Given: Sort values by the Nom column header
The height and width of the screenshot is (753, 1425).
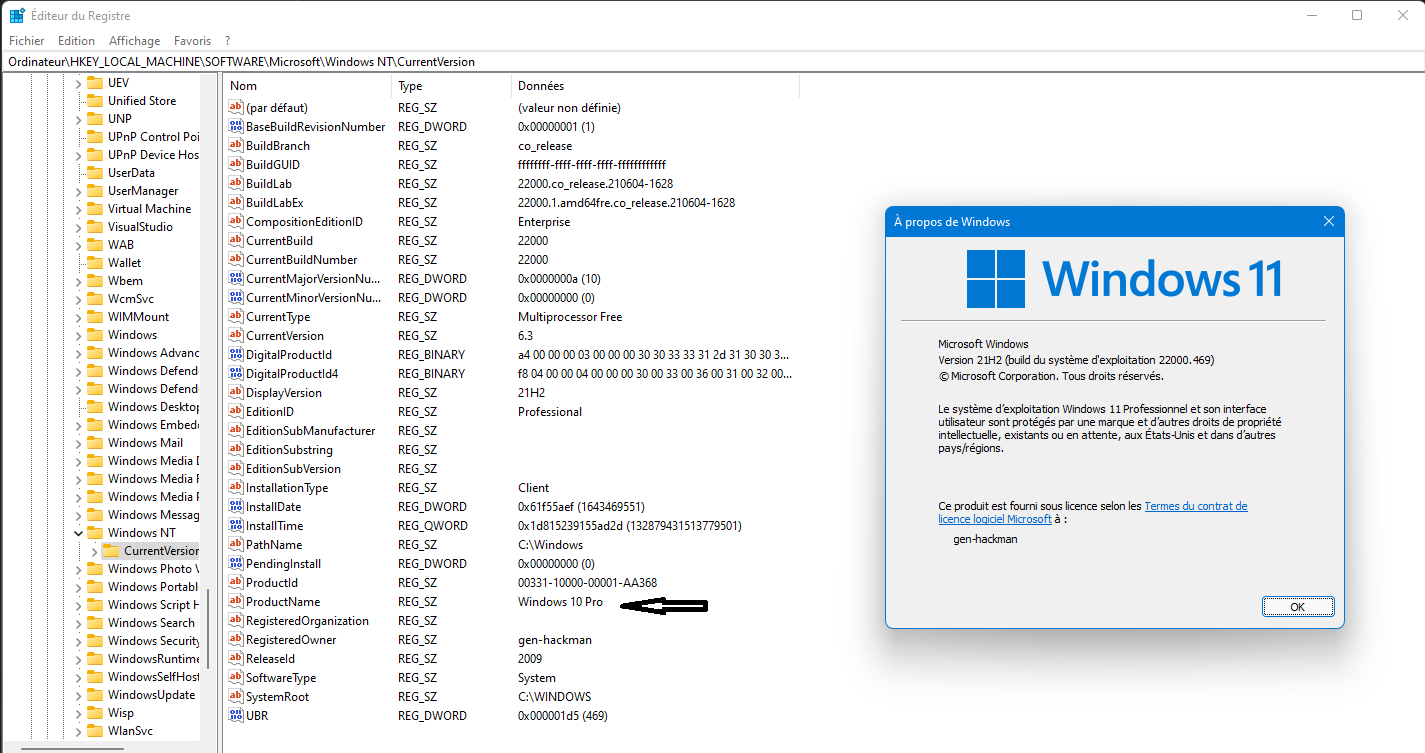Looking at the screenshot, I should click(307, 86).
